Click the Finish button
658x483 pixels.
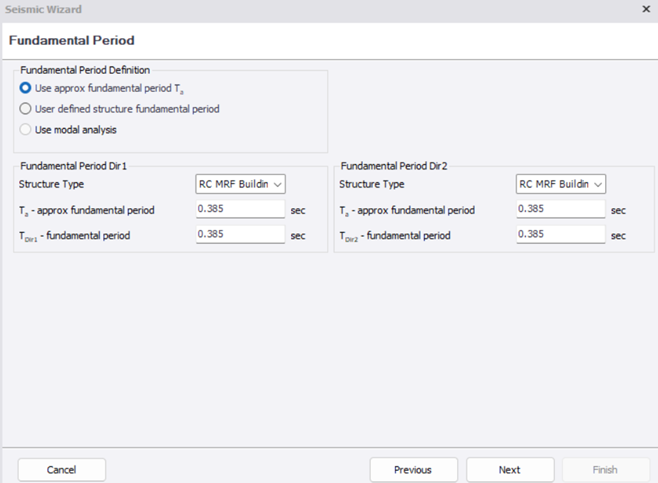pyautogui.click(x=606, y=470)
